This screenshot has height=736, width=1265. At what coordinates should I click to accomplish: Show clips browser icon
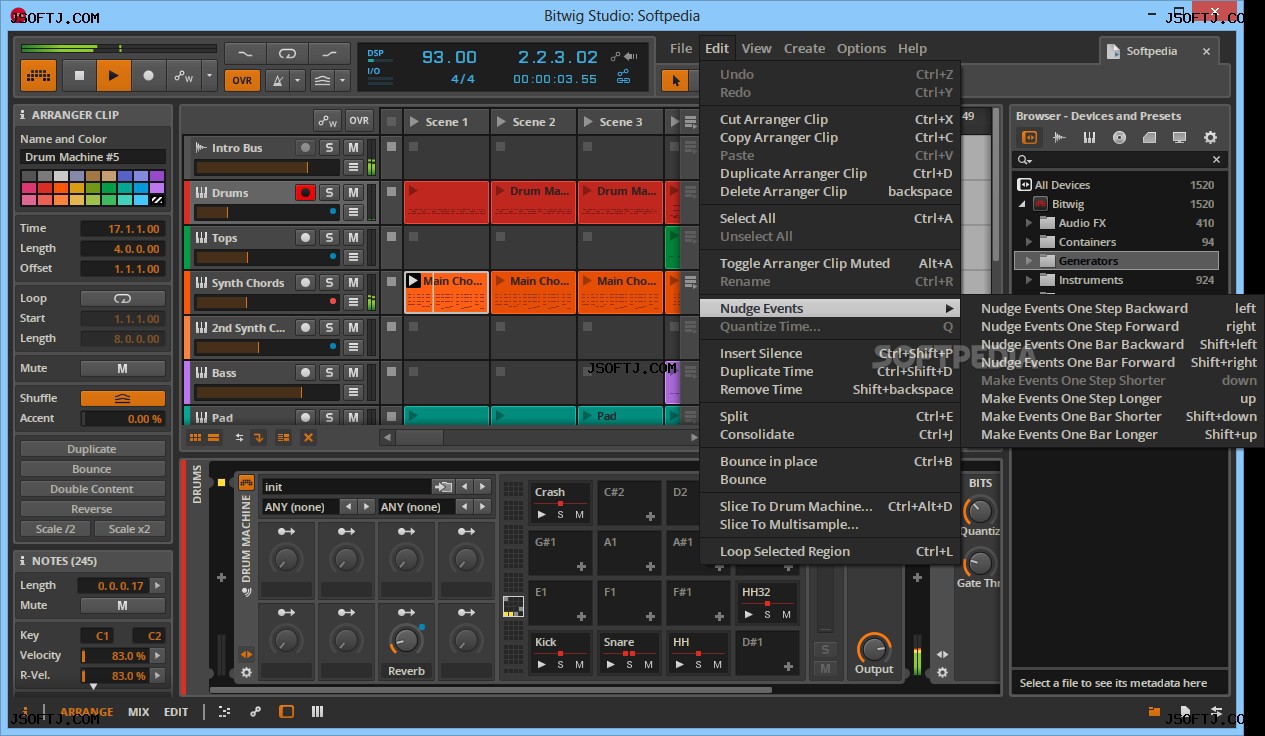pos(1150,137)
